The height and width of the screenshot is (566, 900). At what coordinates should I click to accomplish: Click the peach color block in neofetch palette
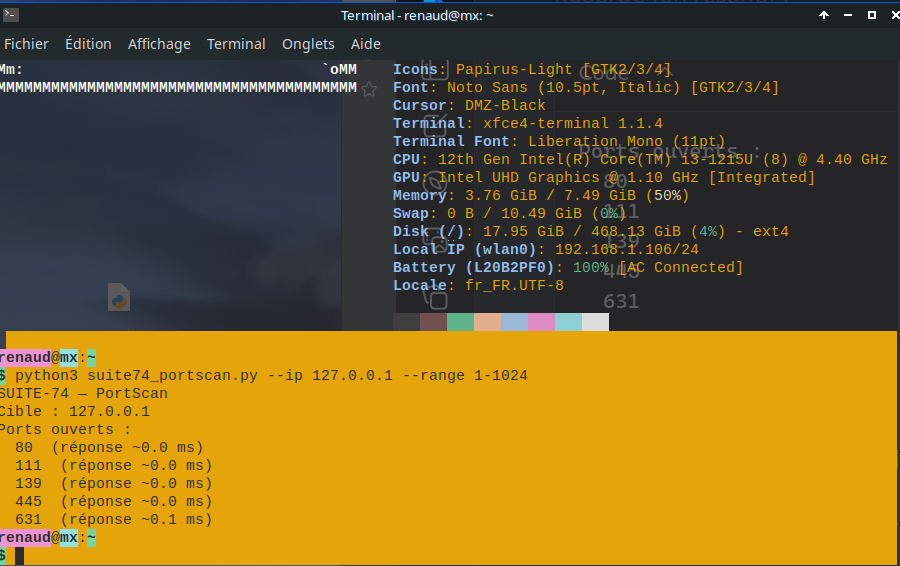tap(487, 322)
